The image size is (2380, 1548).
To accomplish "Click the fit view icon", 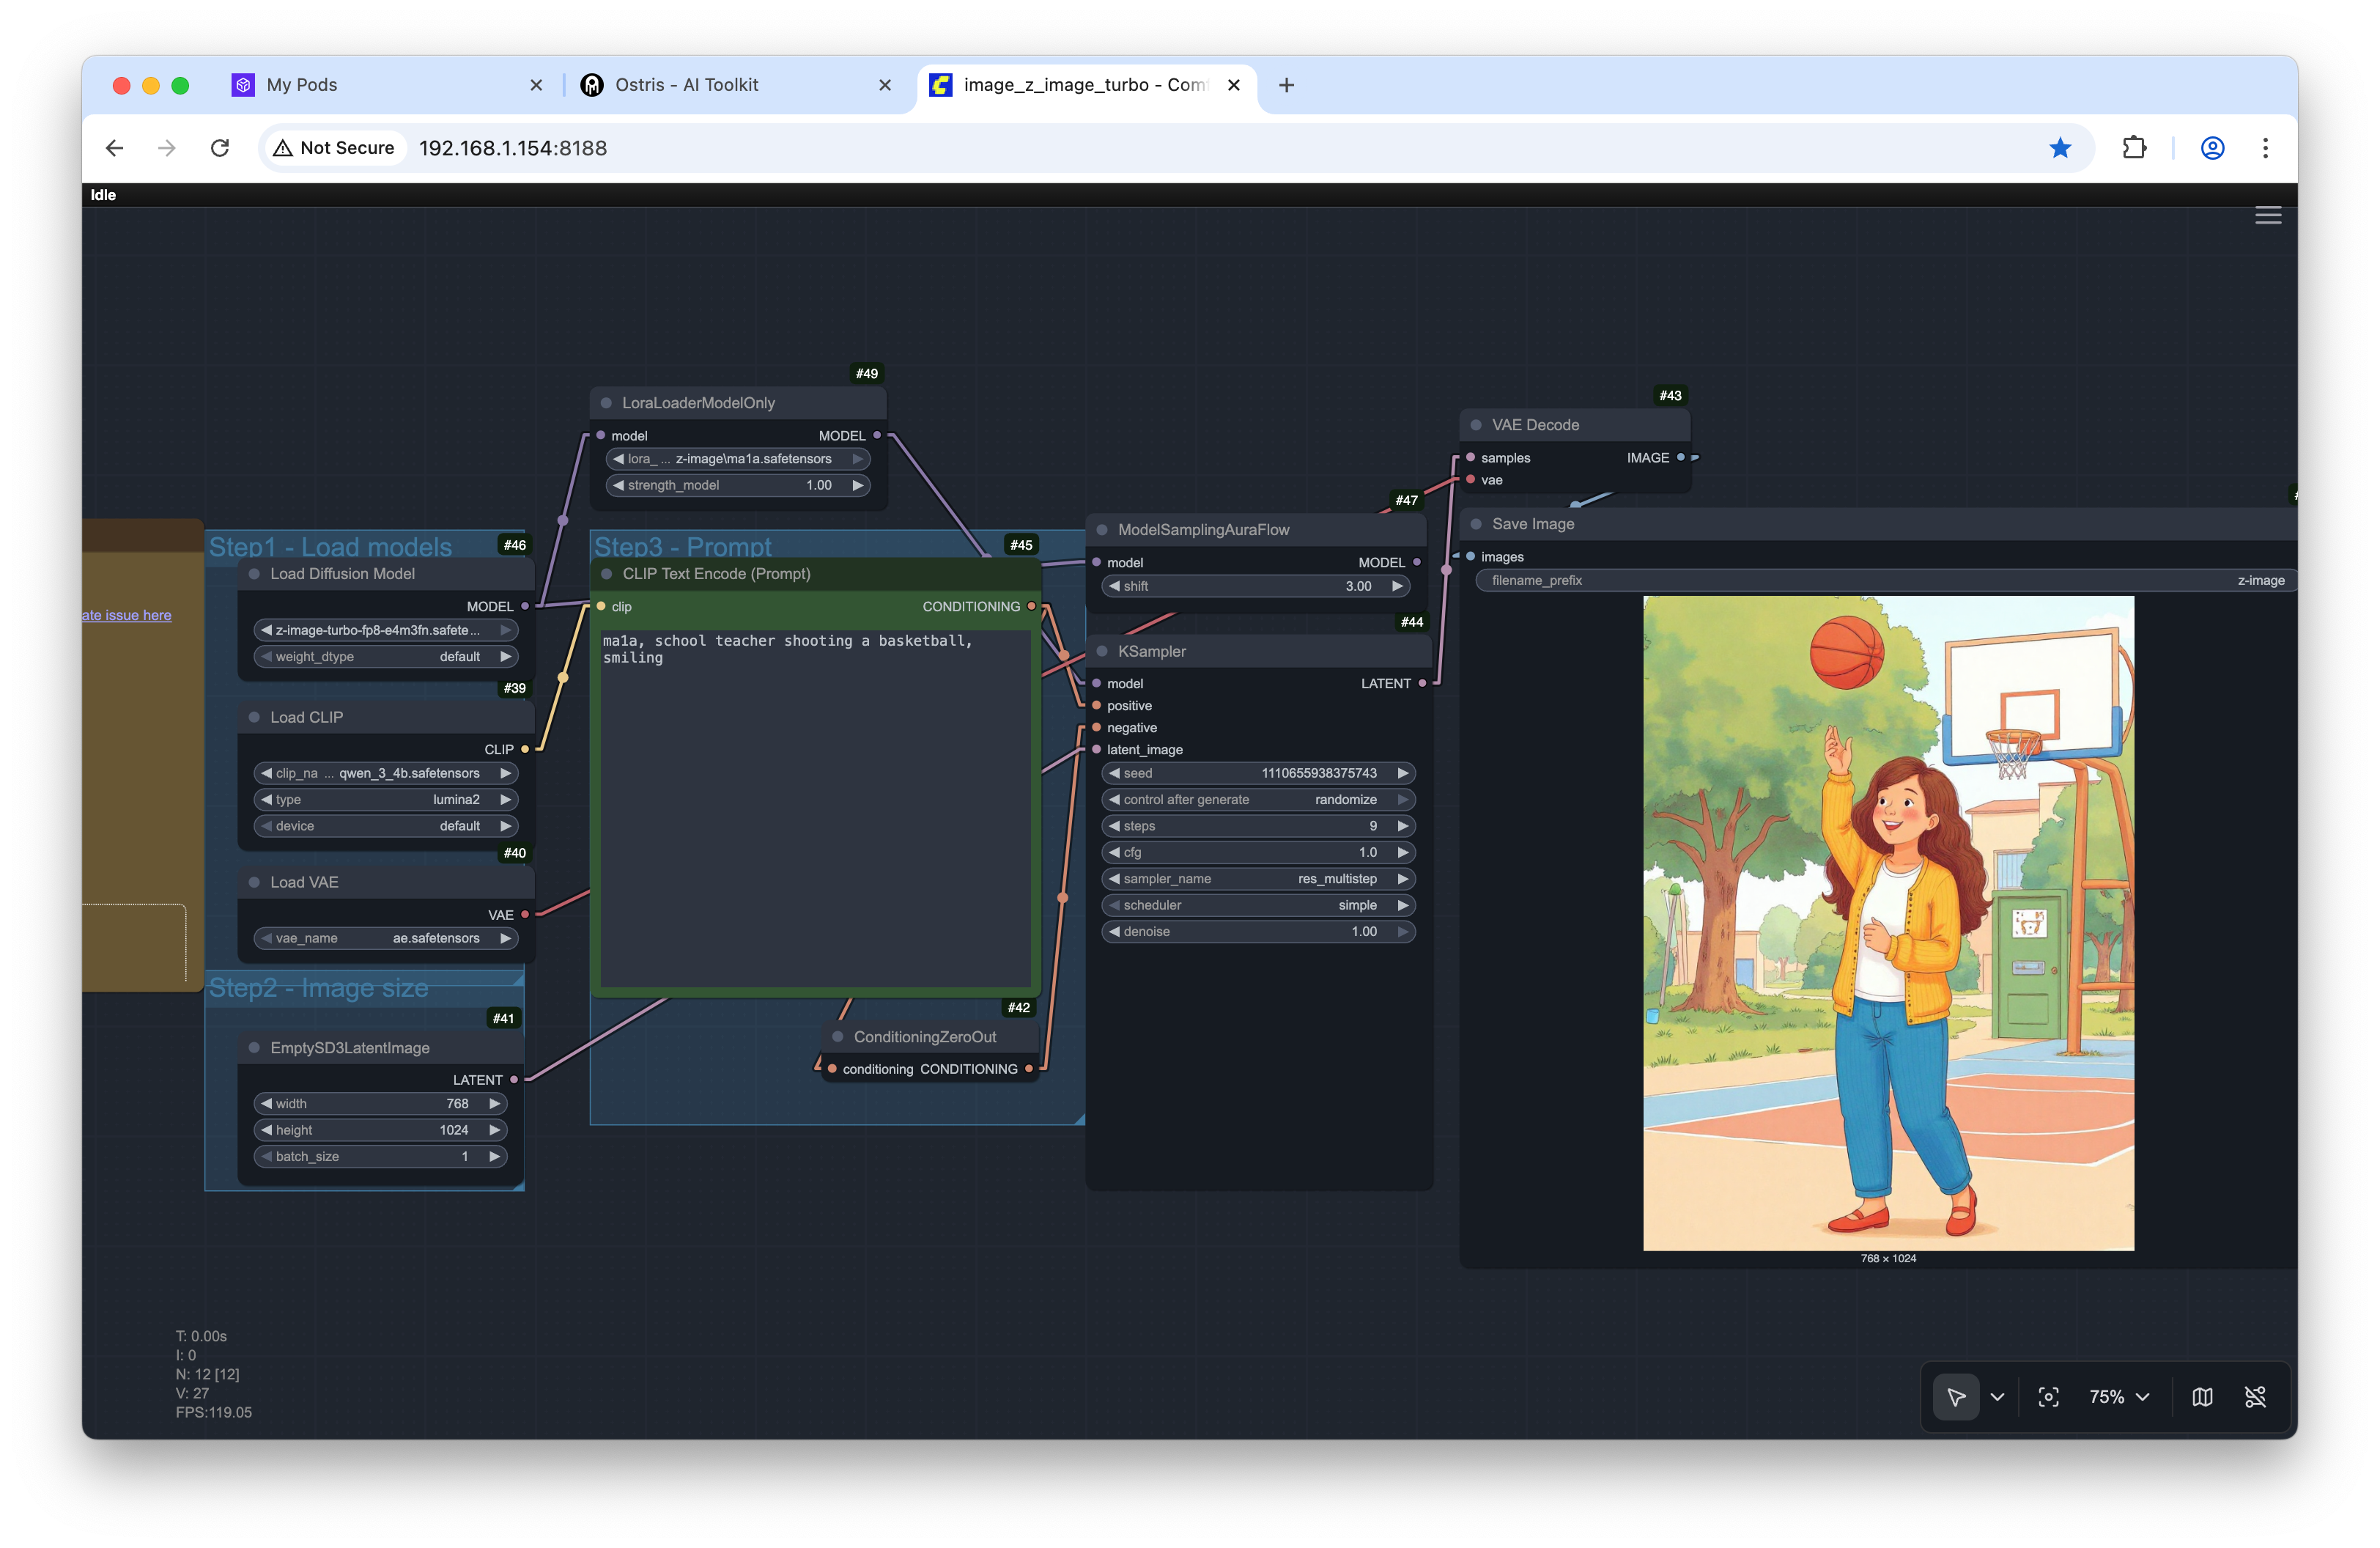I will (2048, 1397).
